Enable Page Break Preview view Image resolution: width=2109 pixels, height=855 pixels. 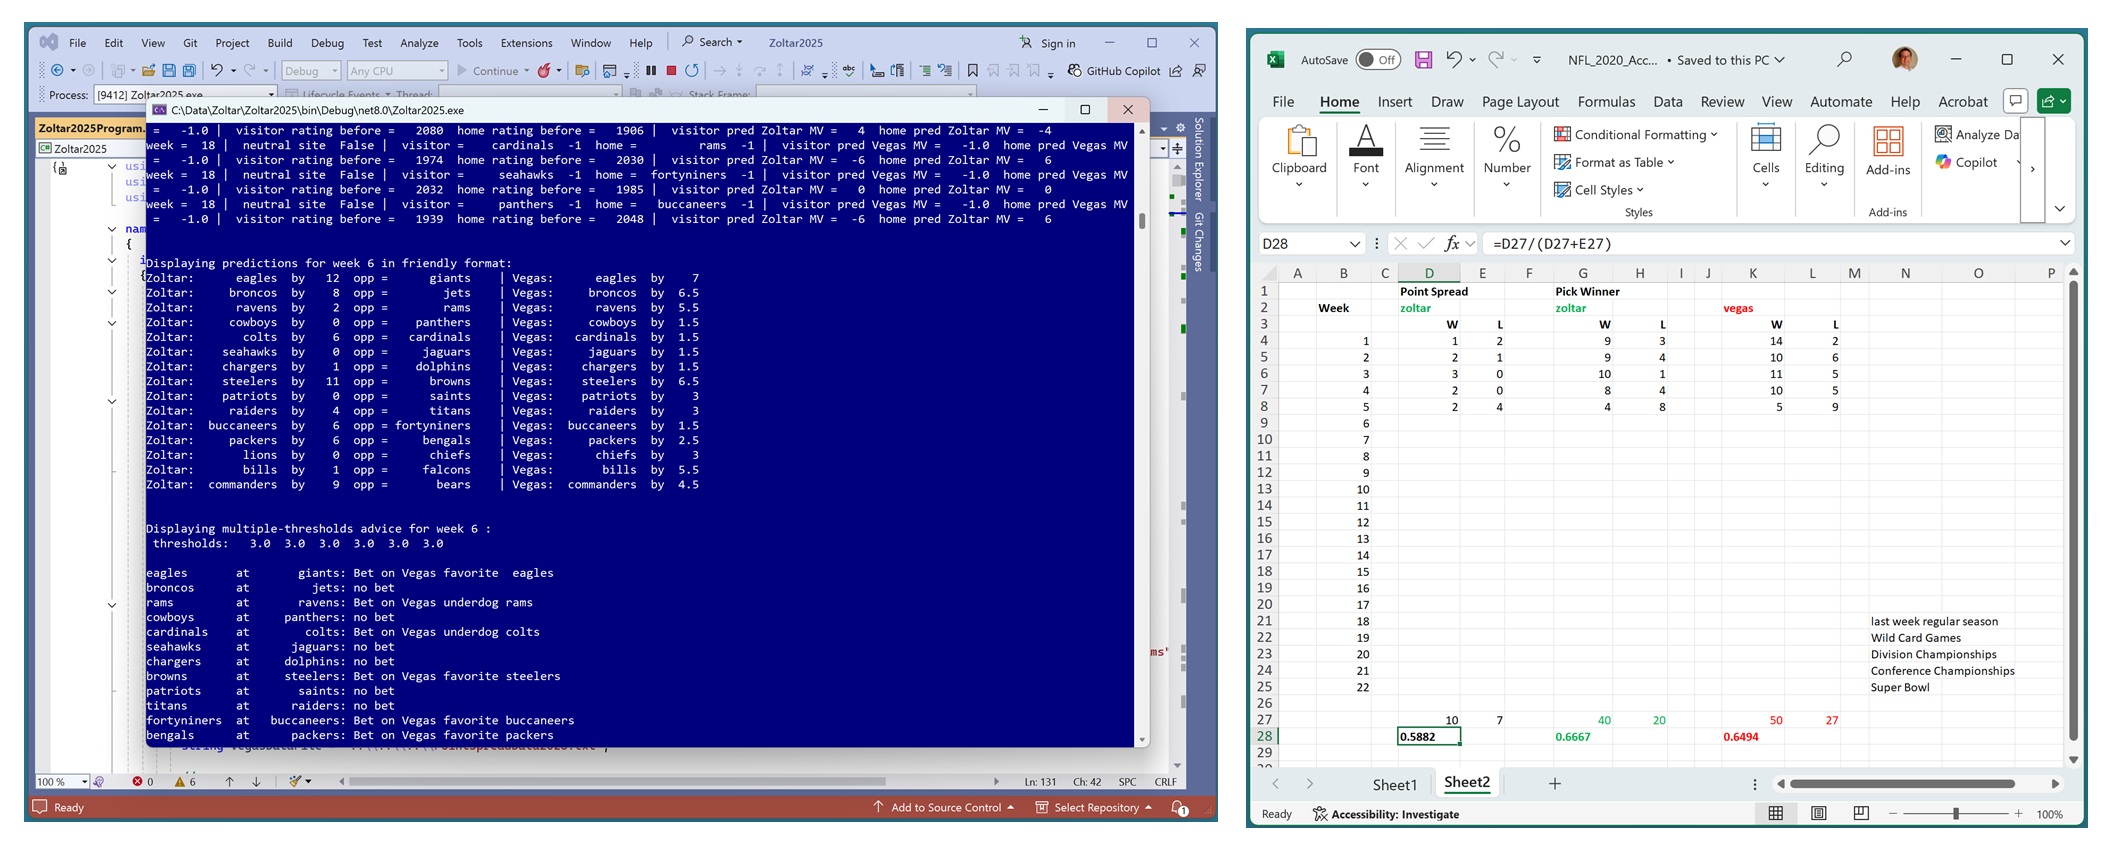click(1860, 814)
